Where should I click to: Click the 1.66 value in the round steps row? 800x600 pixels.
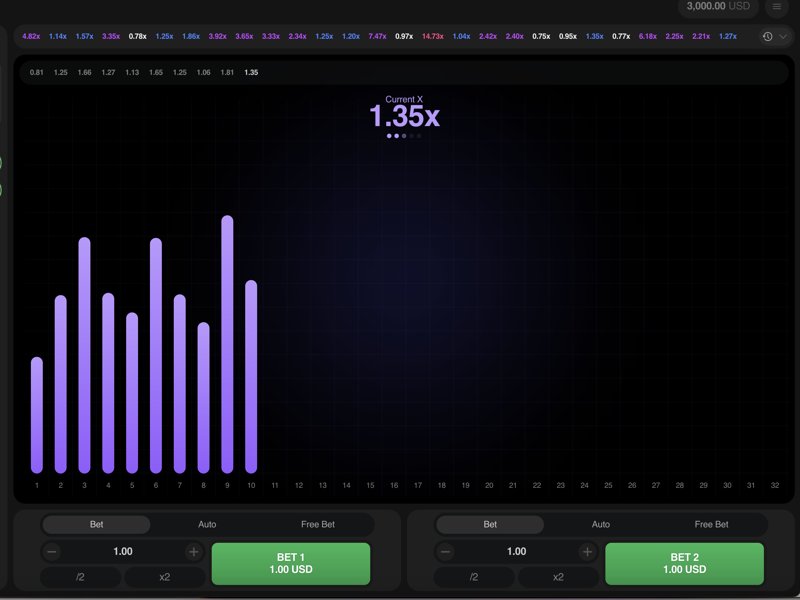85,72
